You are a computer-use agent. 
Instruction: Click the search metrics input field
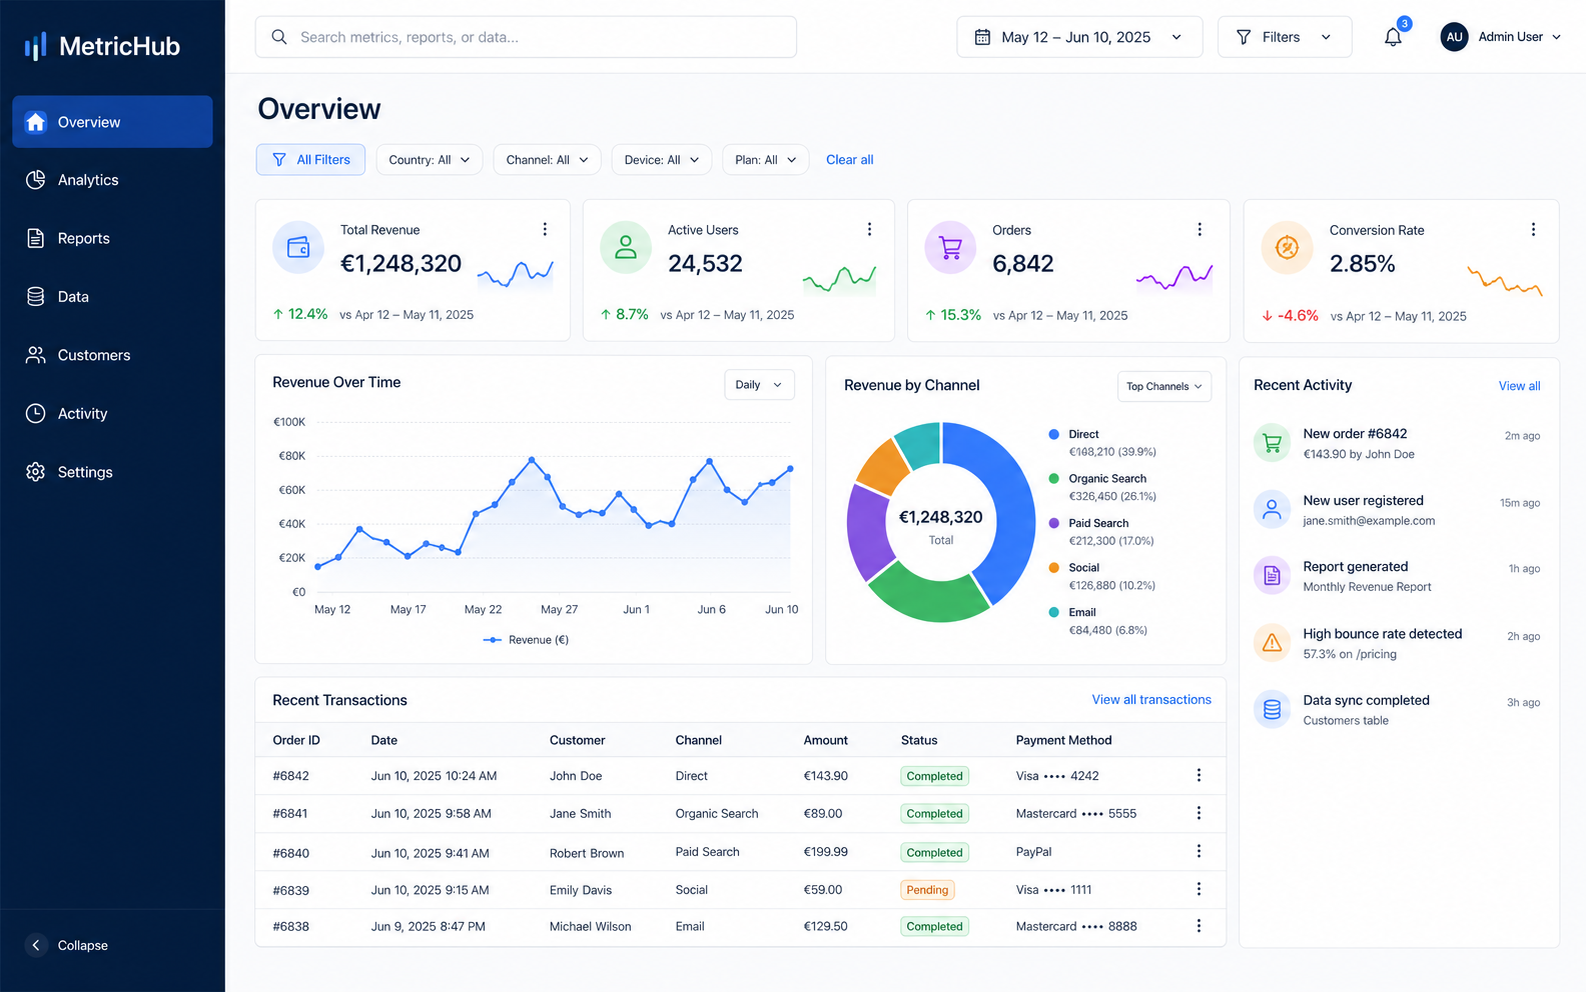point(526,37)
